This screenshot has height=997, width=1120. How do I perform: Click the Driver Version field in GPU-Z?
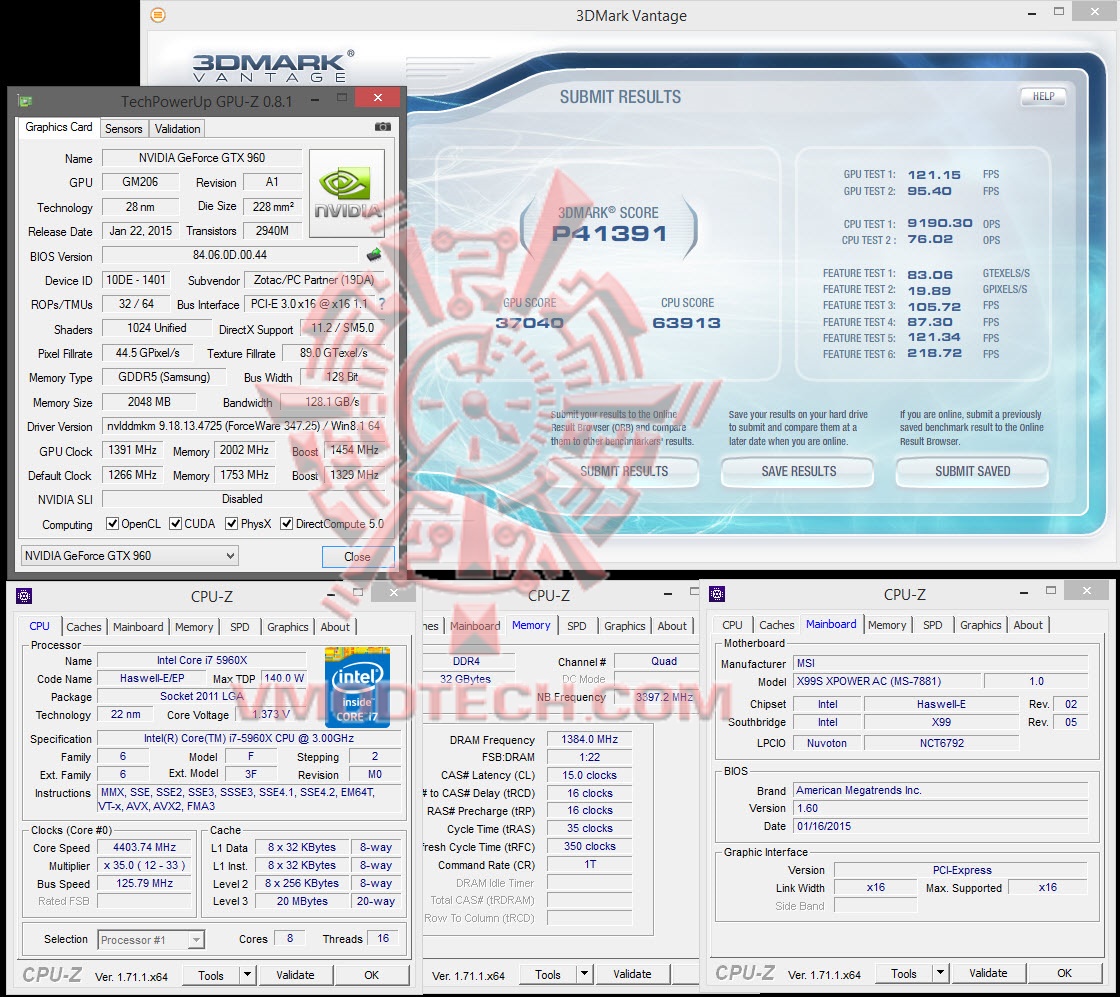point(244,426)
